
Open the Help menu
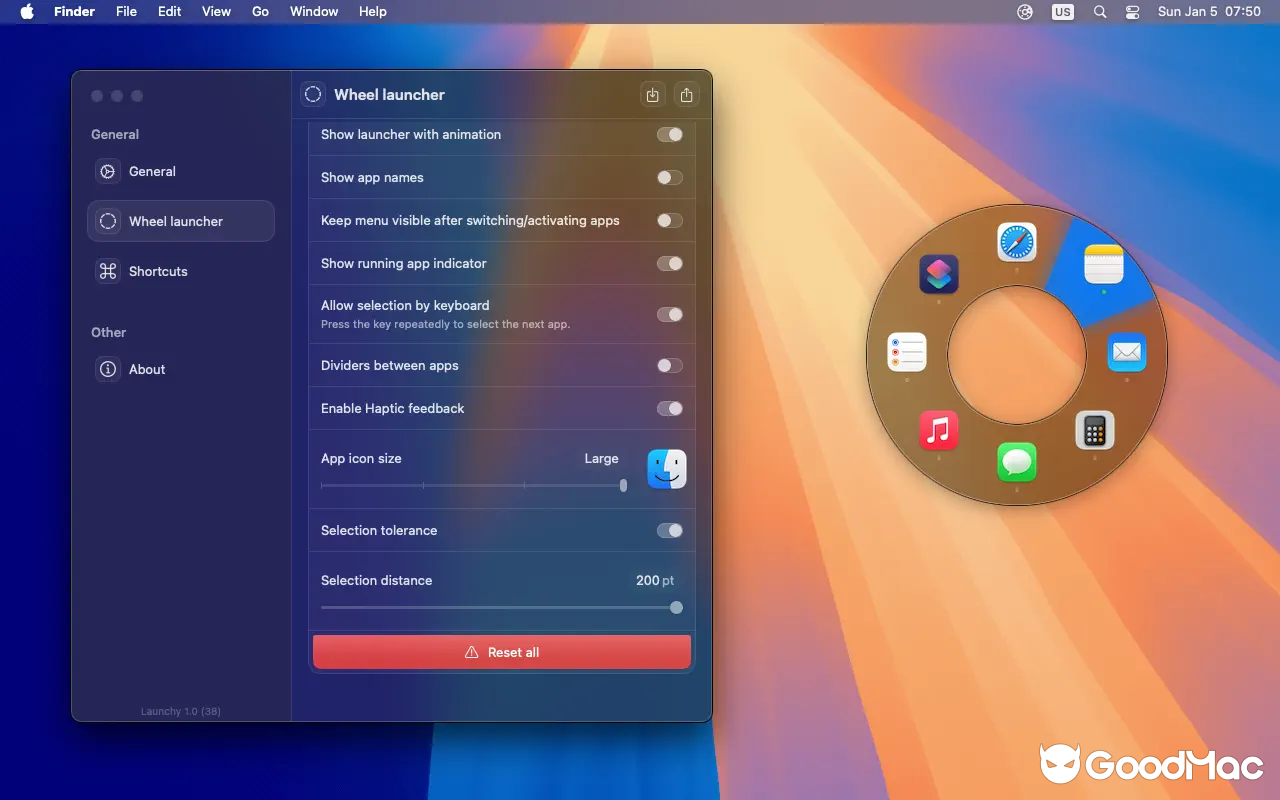point(373,12)
